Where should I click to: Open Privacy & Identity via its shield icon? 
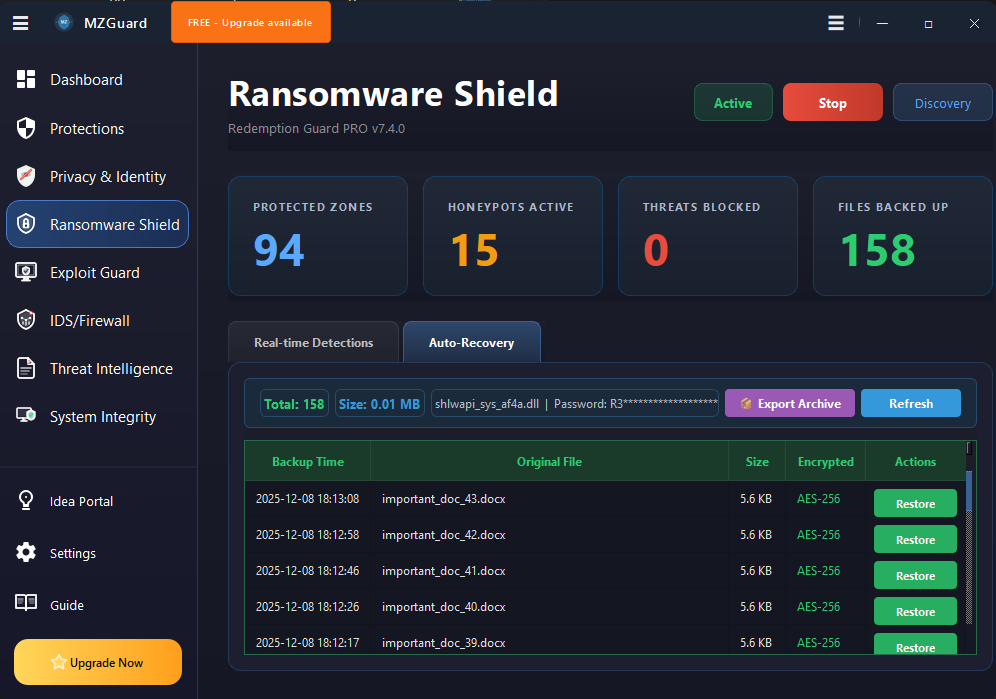pyautogui.click(x=26, y=176)
